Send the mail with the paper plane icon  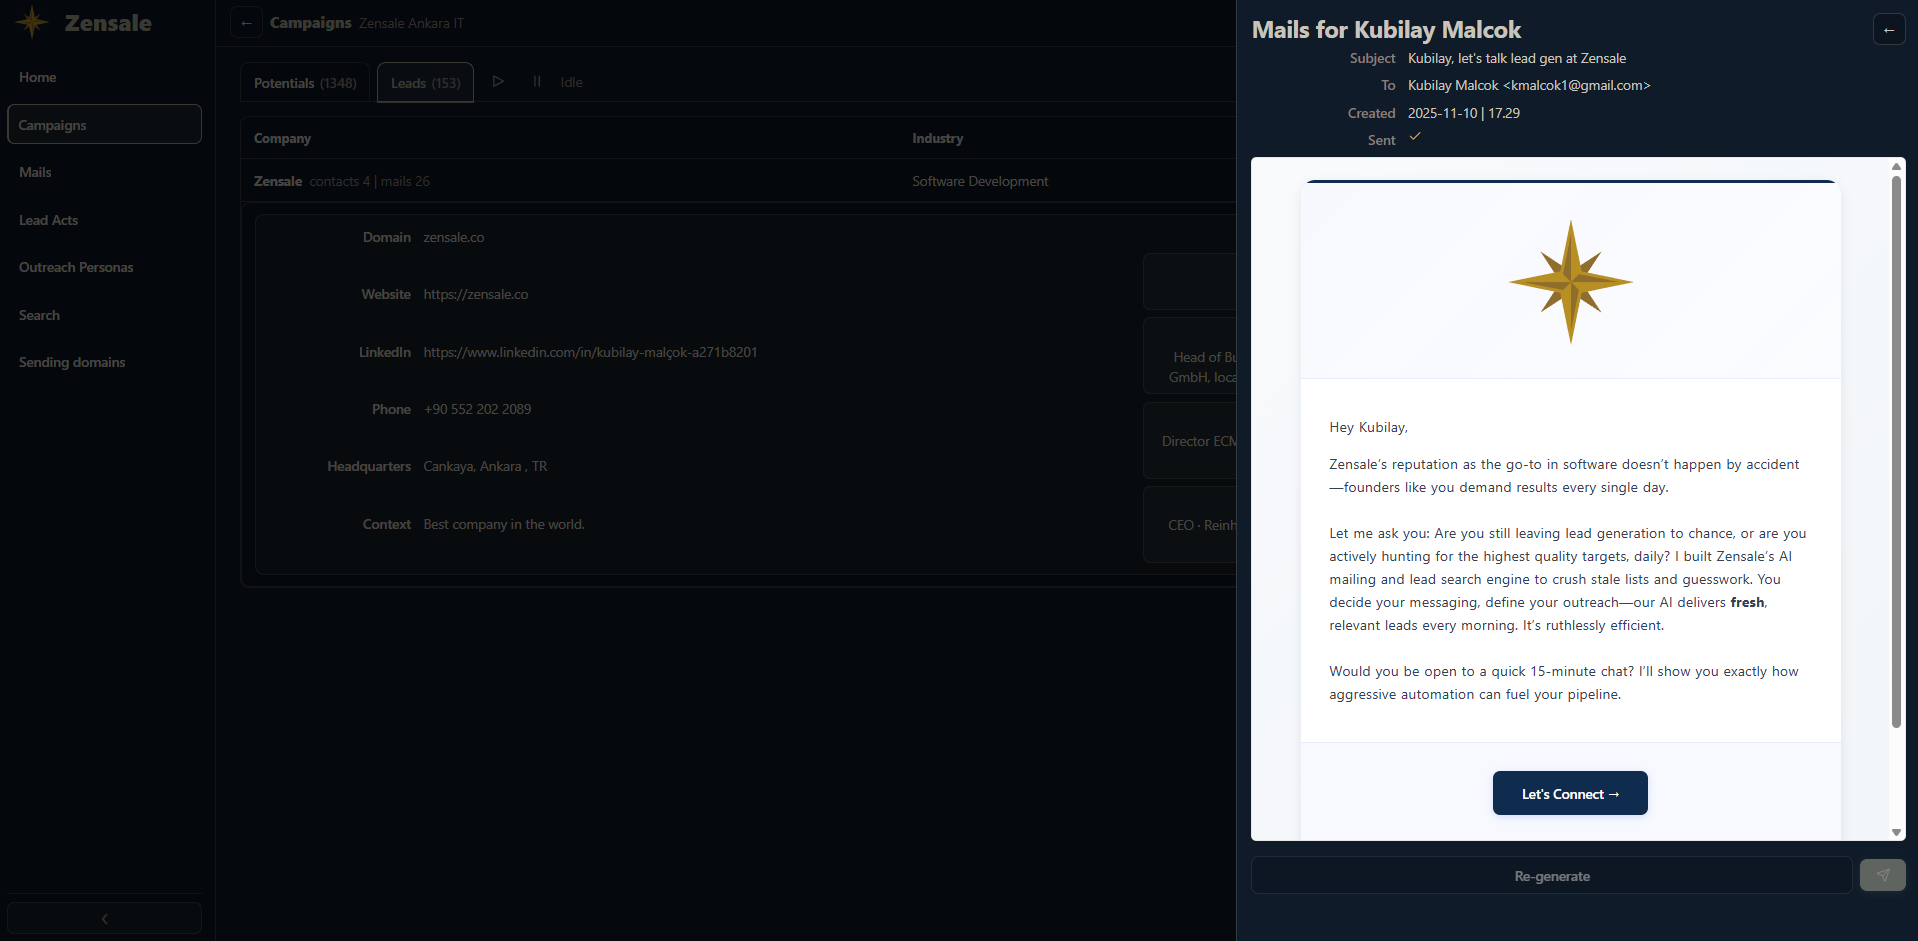(x=1882, y=875)
